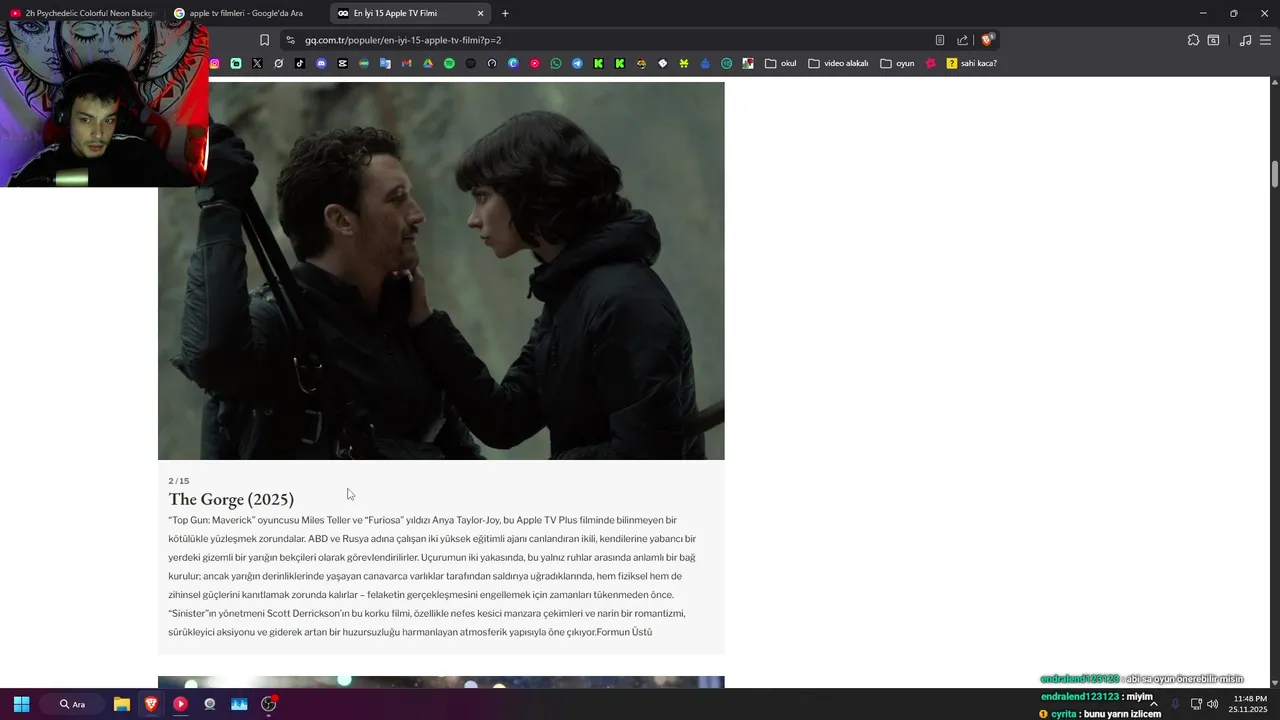Open the pink icon bookmark before 'sahi kaca?'

click(x=931, y=63)
